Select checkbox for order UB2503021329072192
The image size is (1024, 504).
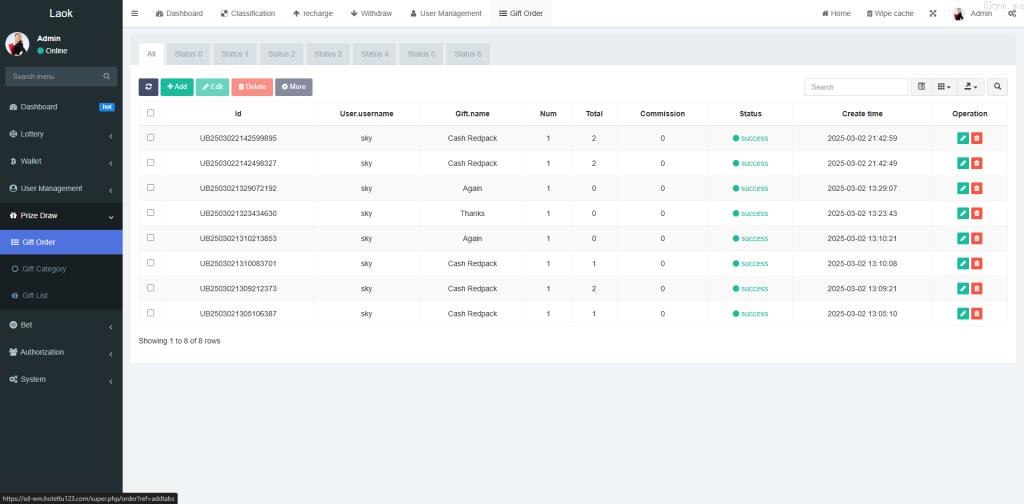point(151,188)
